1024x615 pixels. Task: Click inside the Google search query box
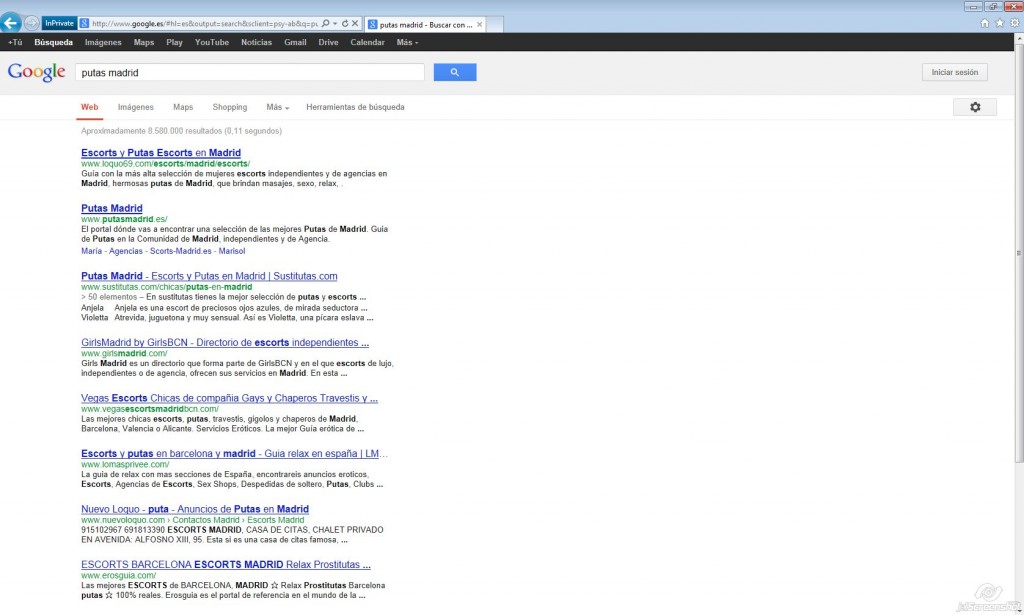click(250, 72)
